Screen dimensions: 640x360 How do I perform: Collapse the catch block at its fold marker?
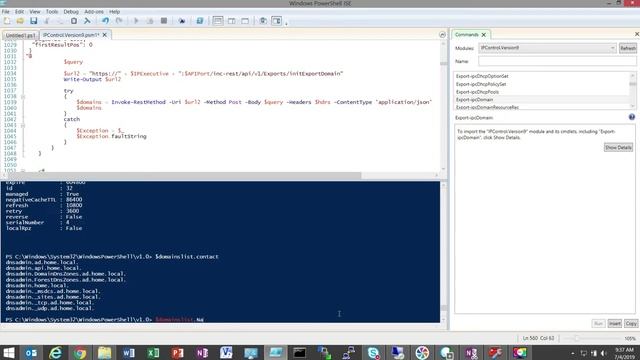click(23, 125)
